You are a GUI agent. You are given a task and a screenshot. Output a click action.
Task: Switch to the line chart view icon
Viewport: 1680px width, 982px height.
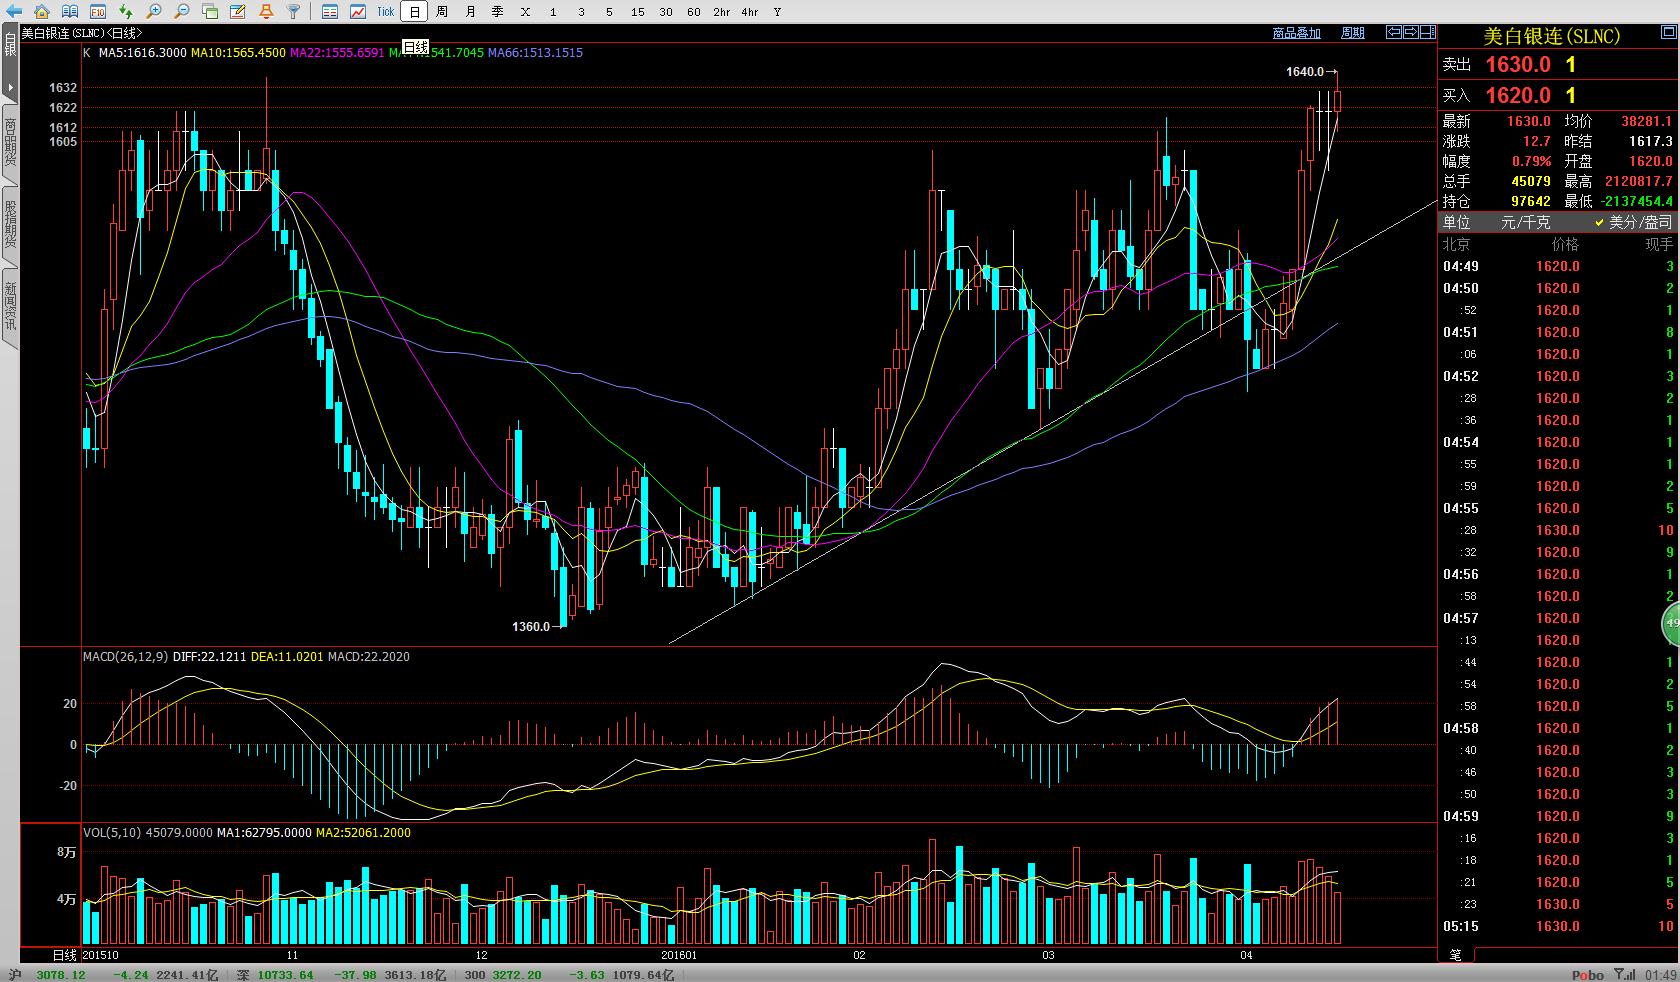[x=358, y=12]
